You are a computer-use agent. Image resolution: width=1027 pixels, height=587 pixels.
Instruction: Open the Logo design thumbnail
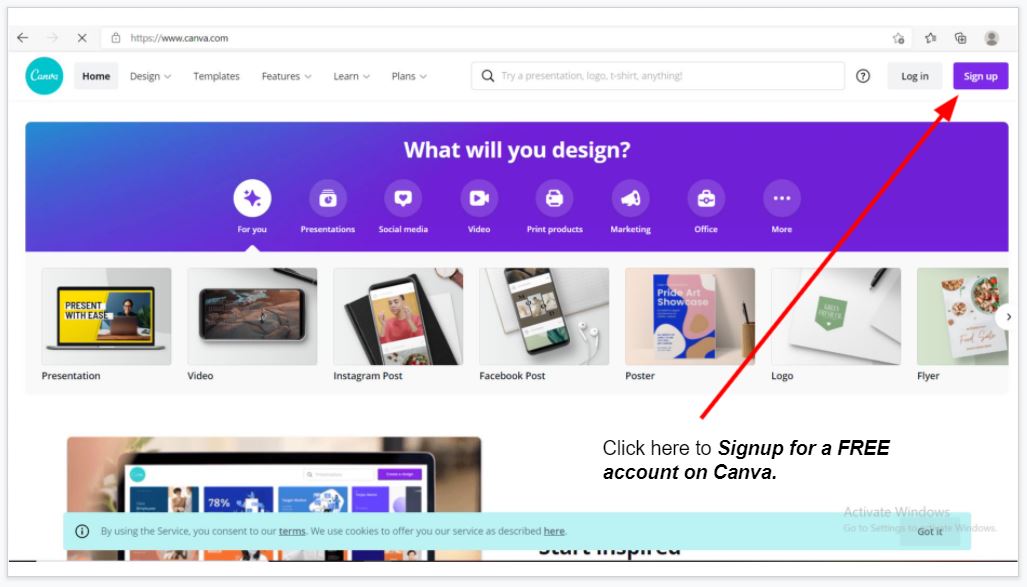pos(836,316)
